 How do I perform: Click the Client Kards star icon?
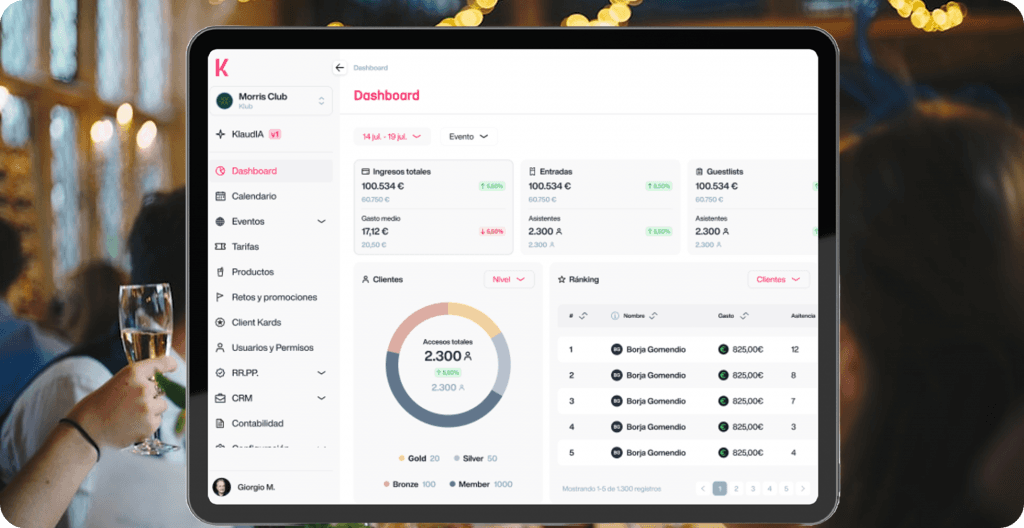(220, 322)
